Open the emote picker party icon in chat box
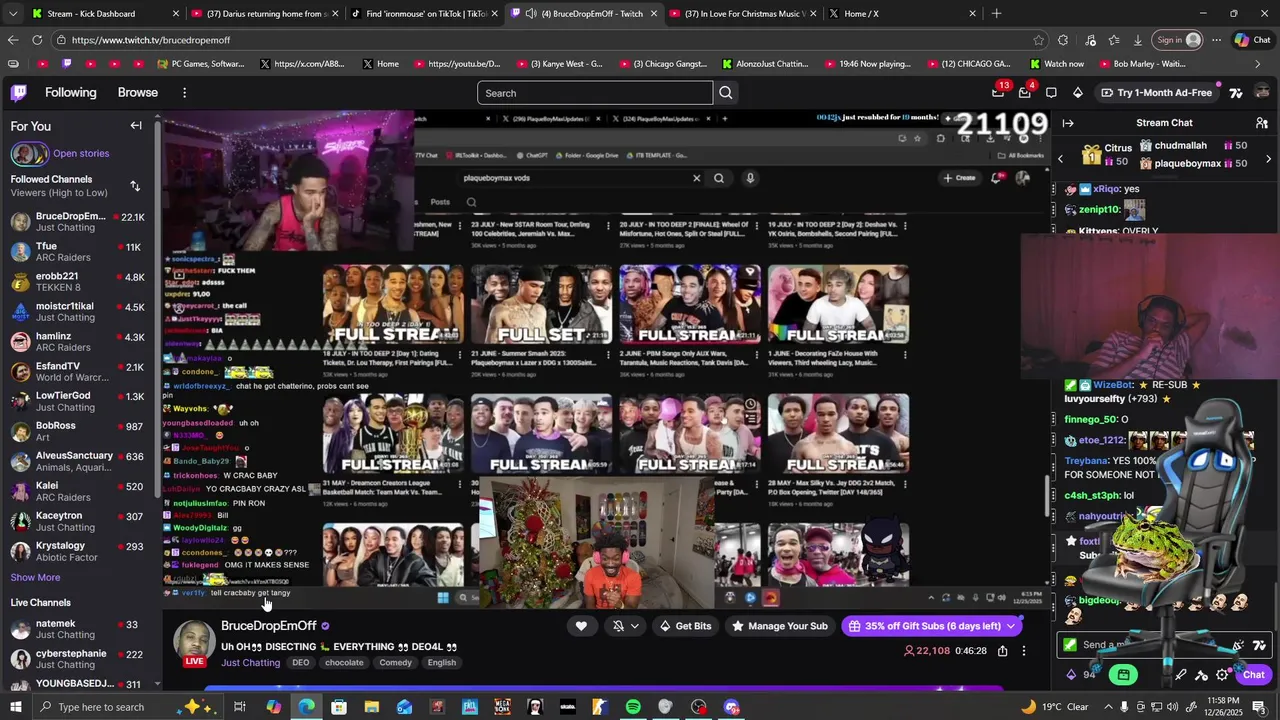This screenshot has height=720, width=1280. (1238, 646)
